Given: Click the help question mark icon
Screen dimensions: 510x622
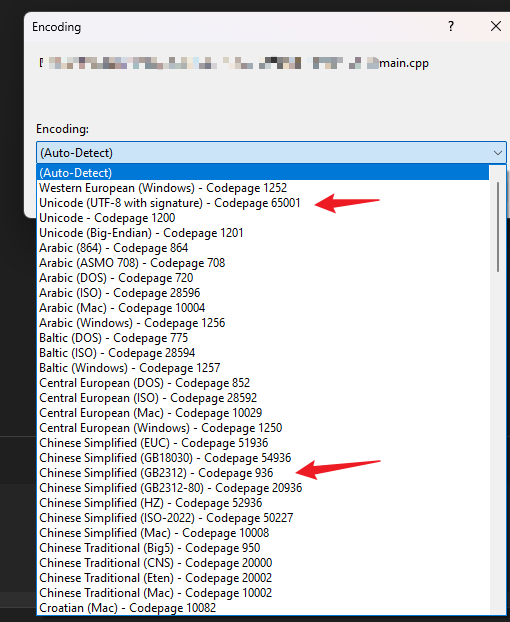Looking at the screenshot, I should [451, 26].
